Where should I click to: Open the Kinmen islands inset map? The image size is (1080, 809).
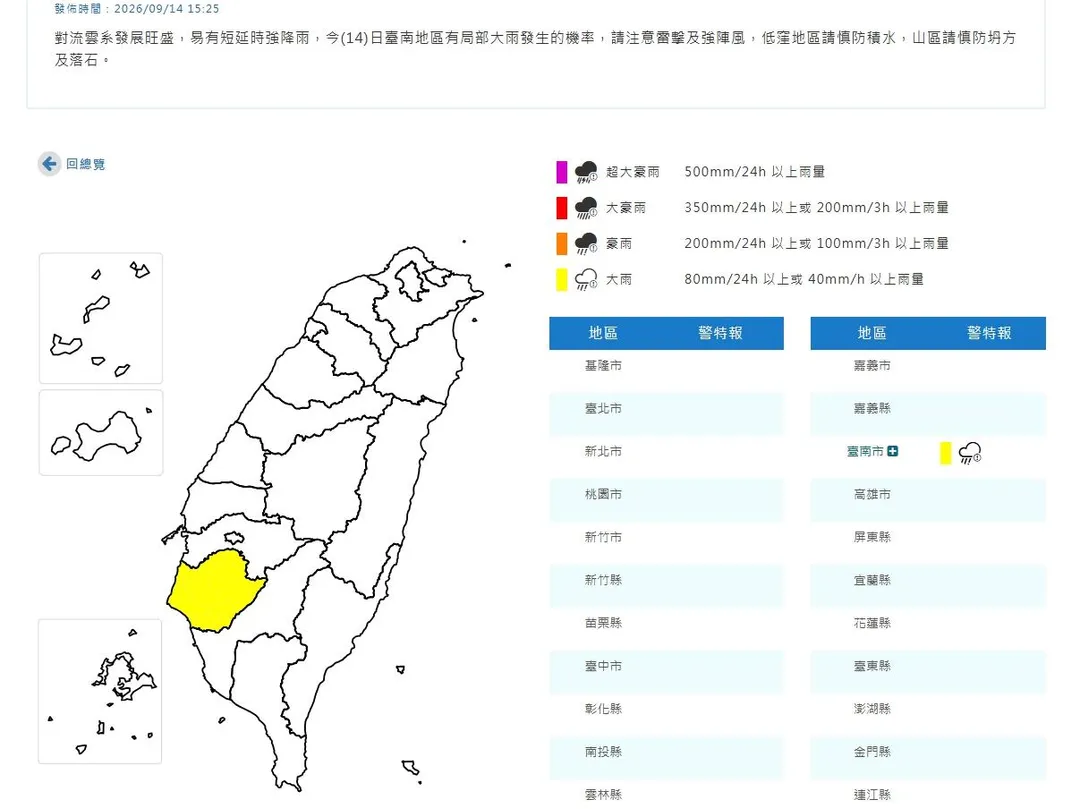[x=101, y=432]
